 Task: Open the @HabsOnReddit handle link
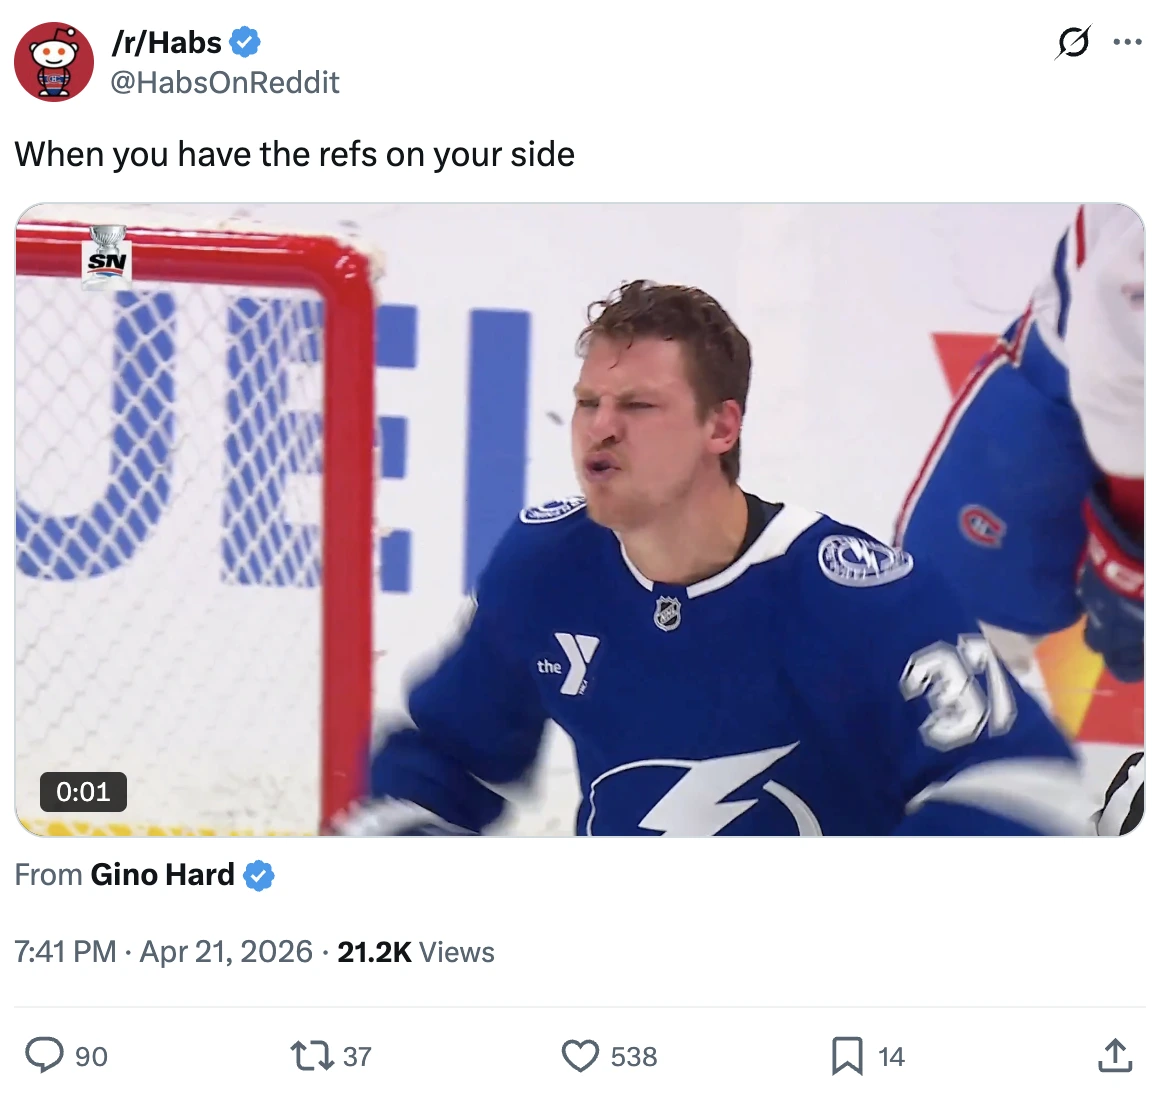pos(225,82)
